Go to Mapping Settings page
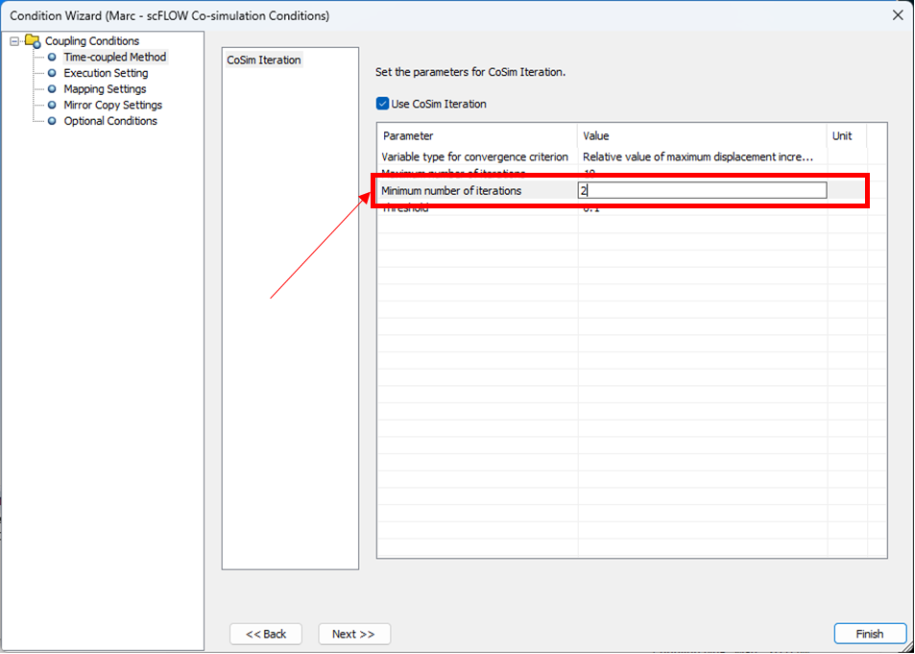Viewport: 915px width, 654px height. (105, 89)
